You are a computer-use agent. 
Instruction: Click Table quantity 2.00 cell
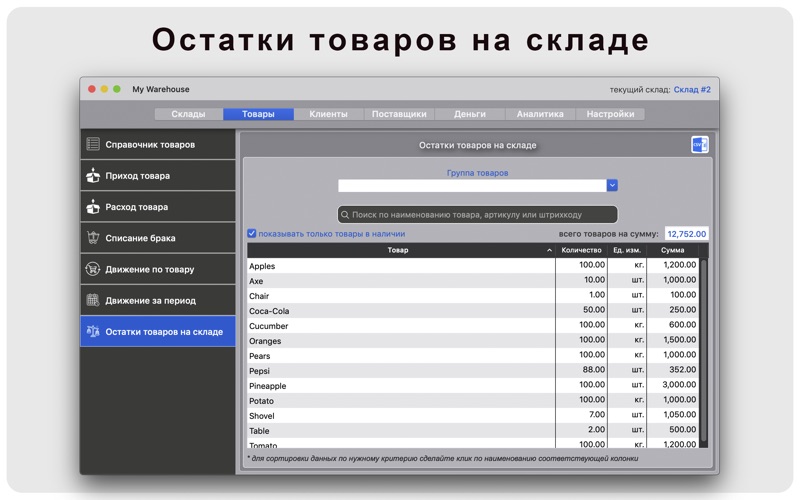(581, 430)
